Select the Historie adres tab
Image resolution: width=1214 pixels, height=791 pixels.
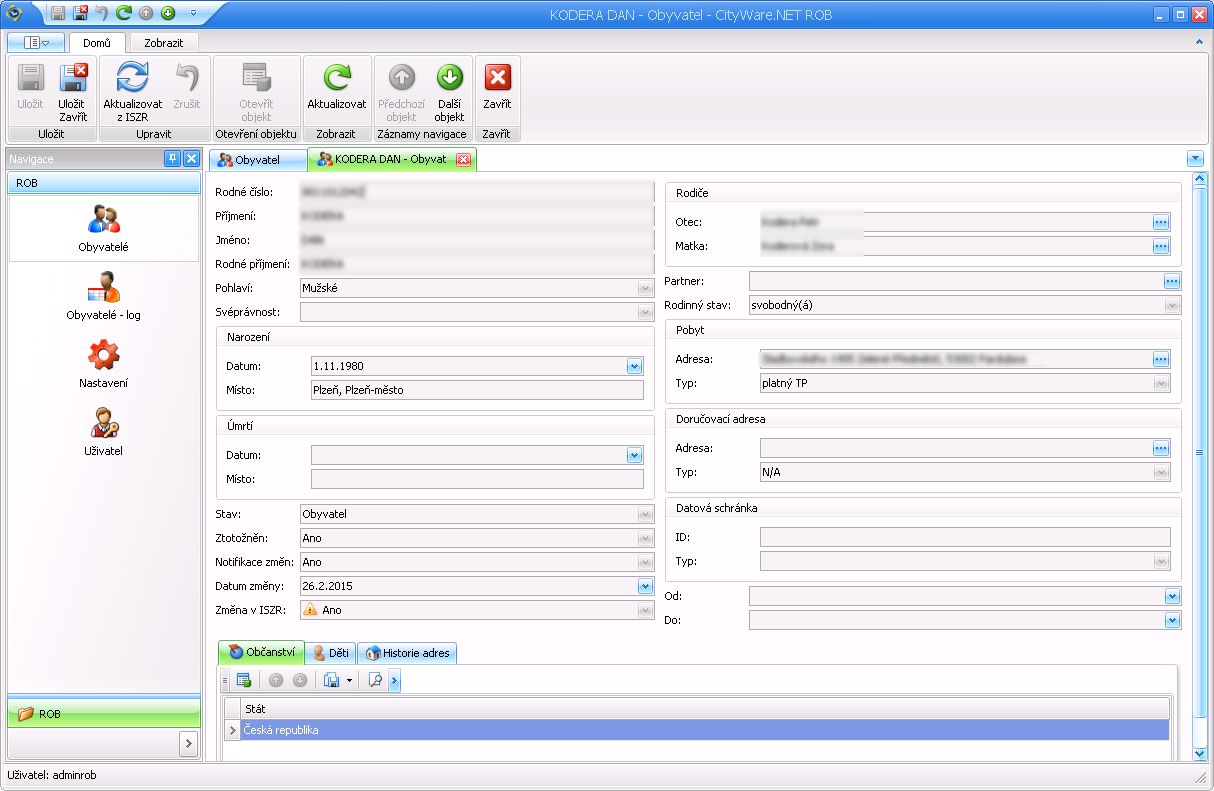407,653
